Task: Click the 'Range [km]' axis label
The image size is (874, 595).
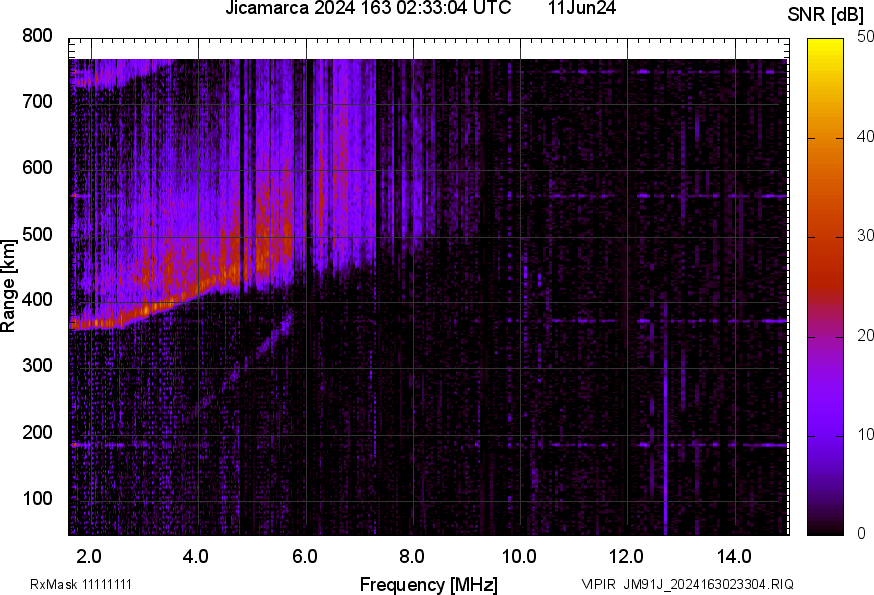Action: [x=8, y=286]
